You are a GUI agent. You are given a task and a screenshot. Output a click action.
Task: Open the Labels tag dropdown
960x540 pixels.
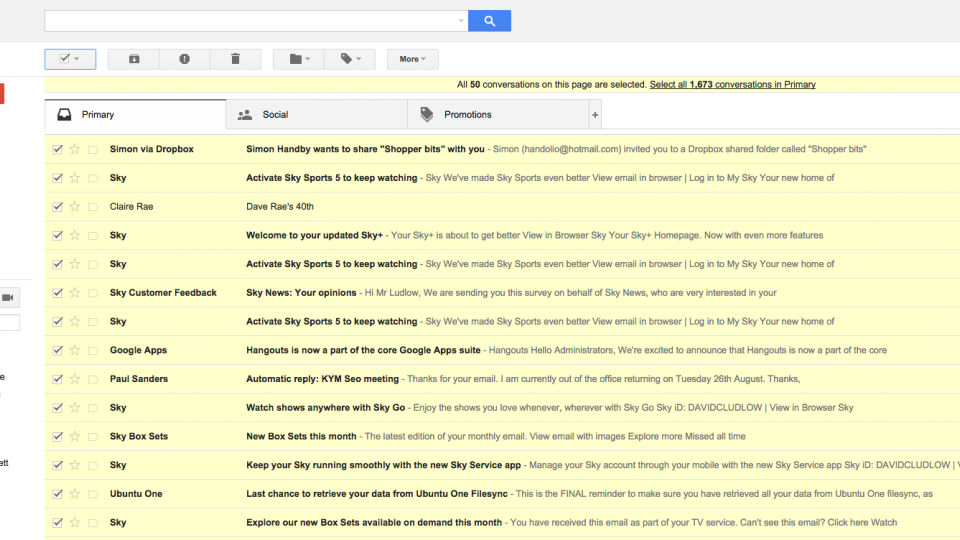pos(350,59)
